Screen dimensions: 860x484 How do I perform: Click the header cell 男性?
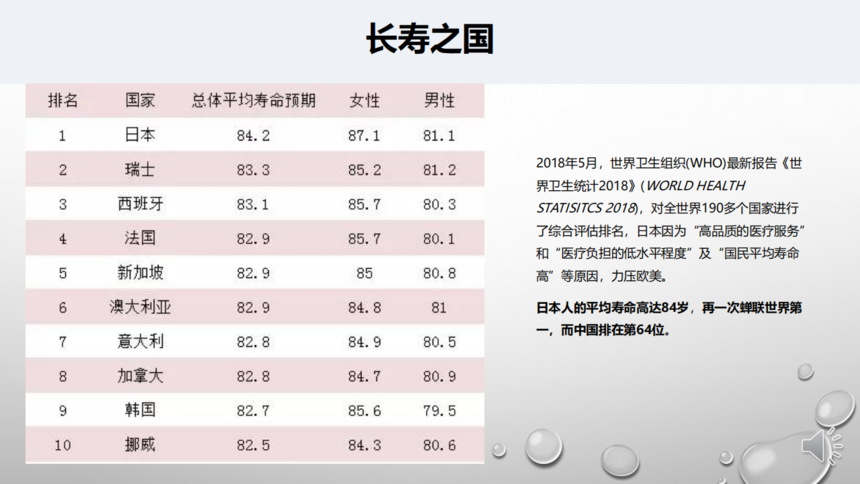(439, 100)
